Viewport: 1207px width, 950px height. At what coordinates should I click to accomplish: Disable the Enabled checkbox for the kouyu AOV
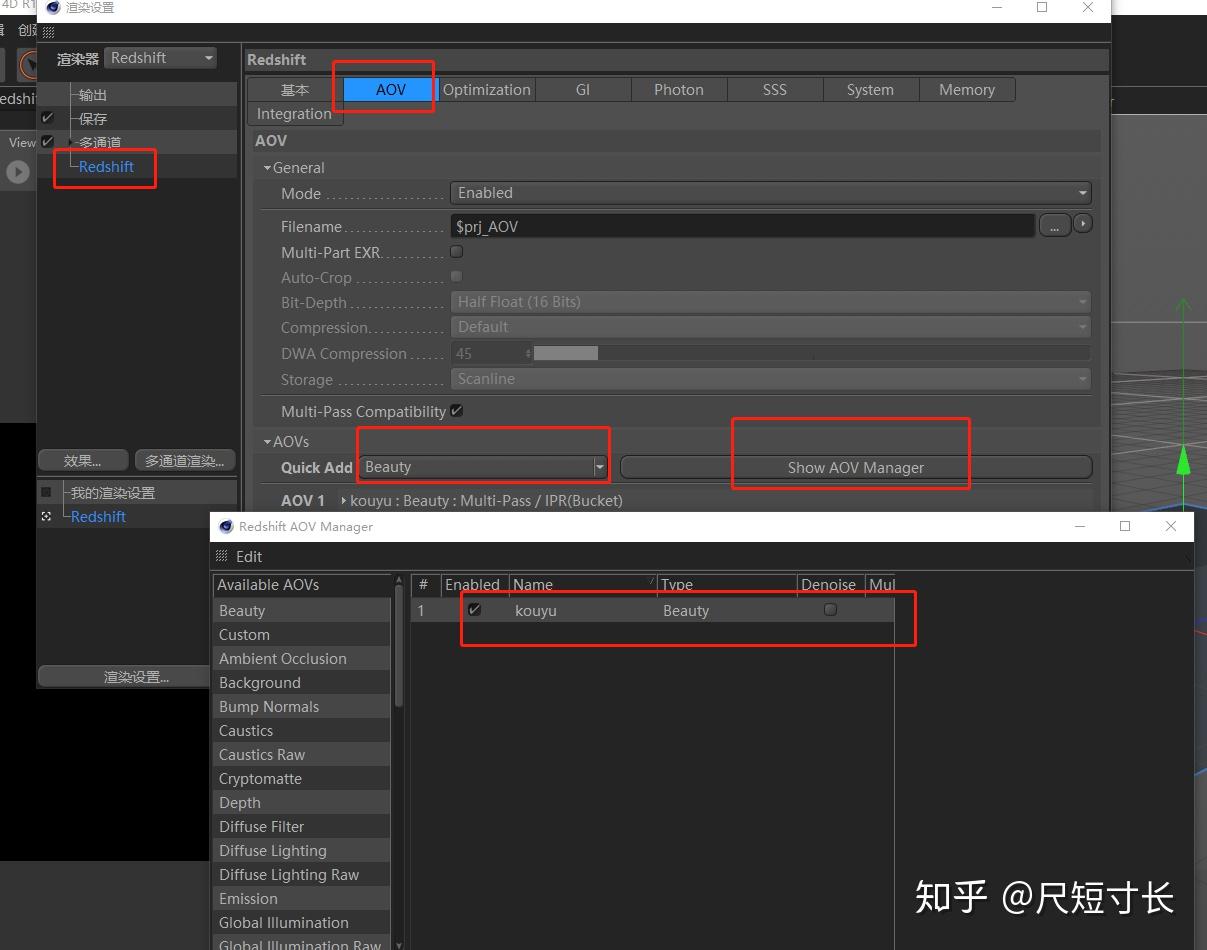474,610
